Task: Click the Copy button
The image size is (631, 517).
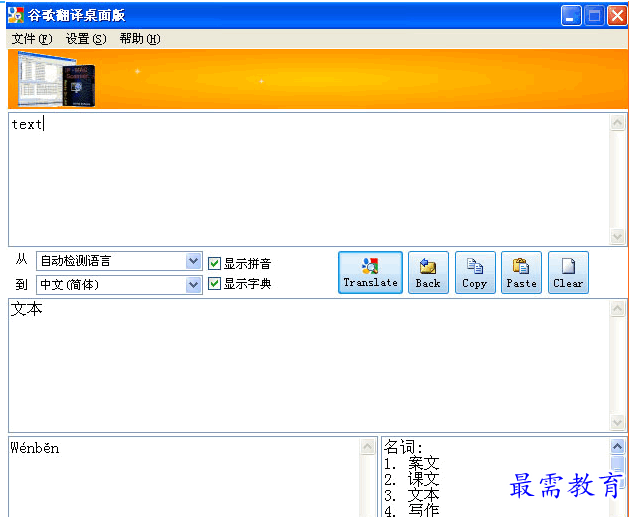Action: 475,272
